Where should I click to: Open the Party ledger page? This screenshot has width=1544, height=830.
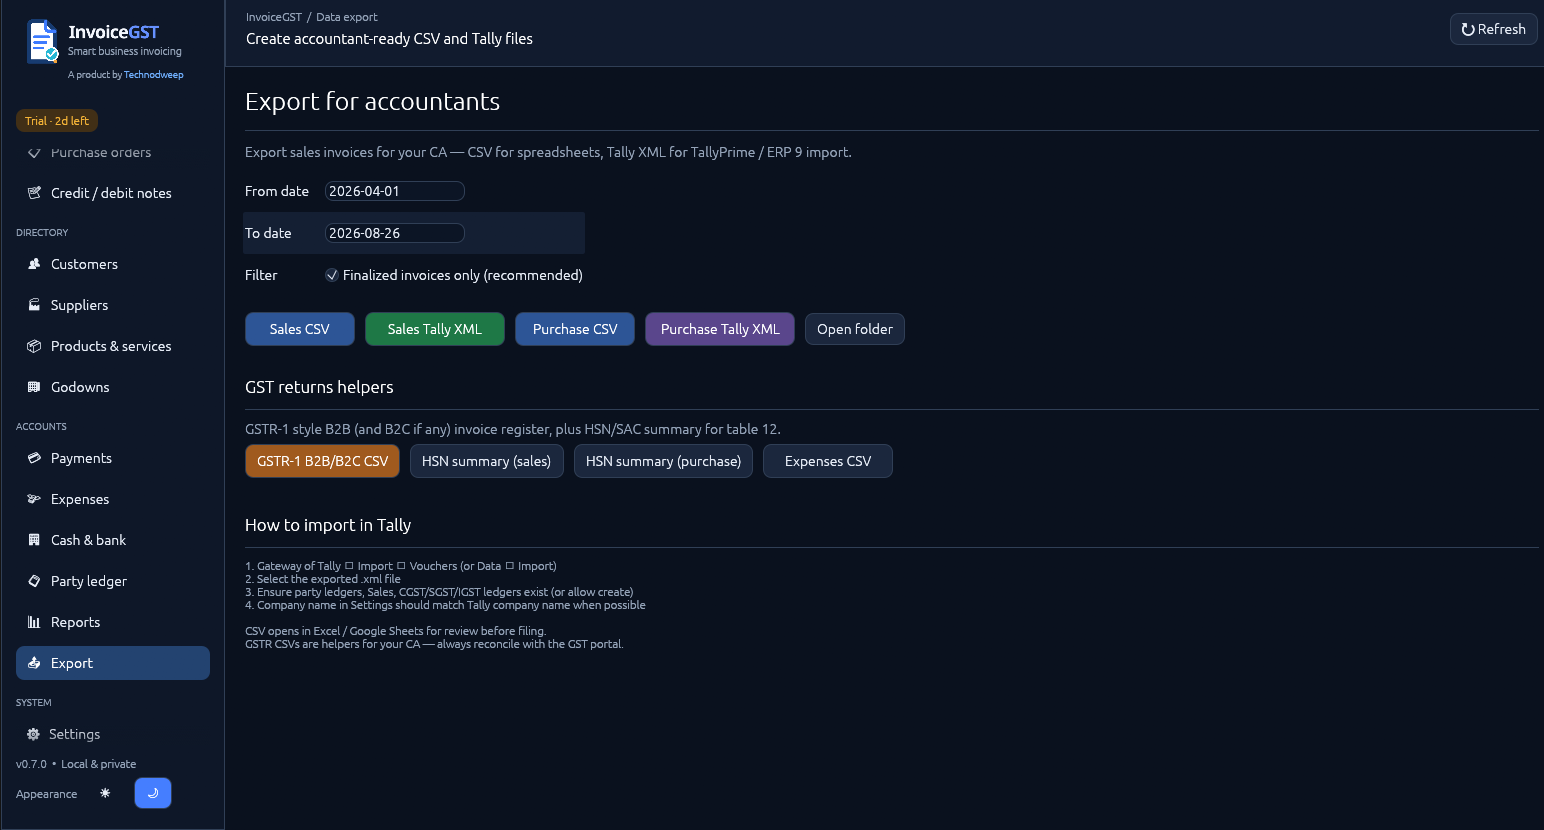click(x=113, y=581)
